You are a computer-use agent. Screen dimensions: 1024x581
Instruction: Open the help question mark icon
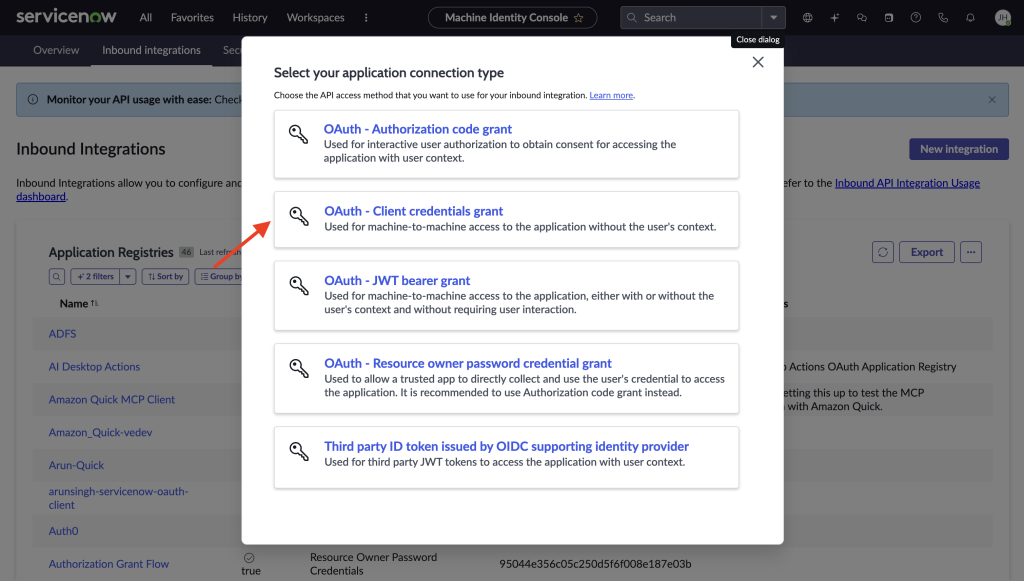(x=916, y=18)
